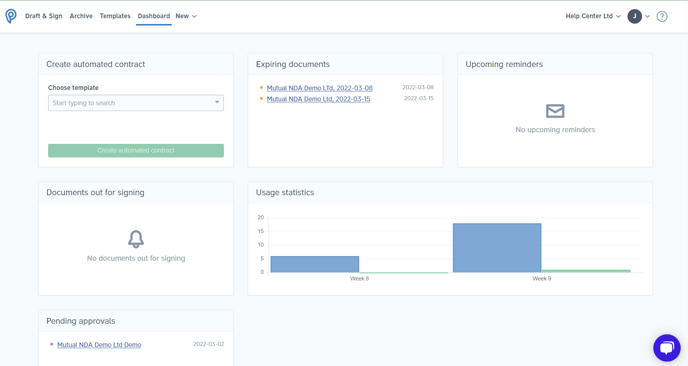This screenshot has width=688, height=366.
Task: Expand the user account chevron
Action: [647, 16]
